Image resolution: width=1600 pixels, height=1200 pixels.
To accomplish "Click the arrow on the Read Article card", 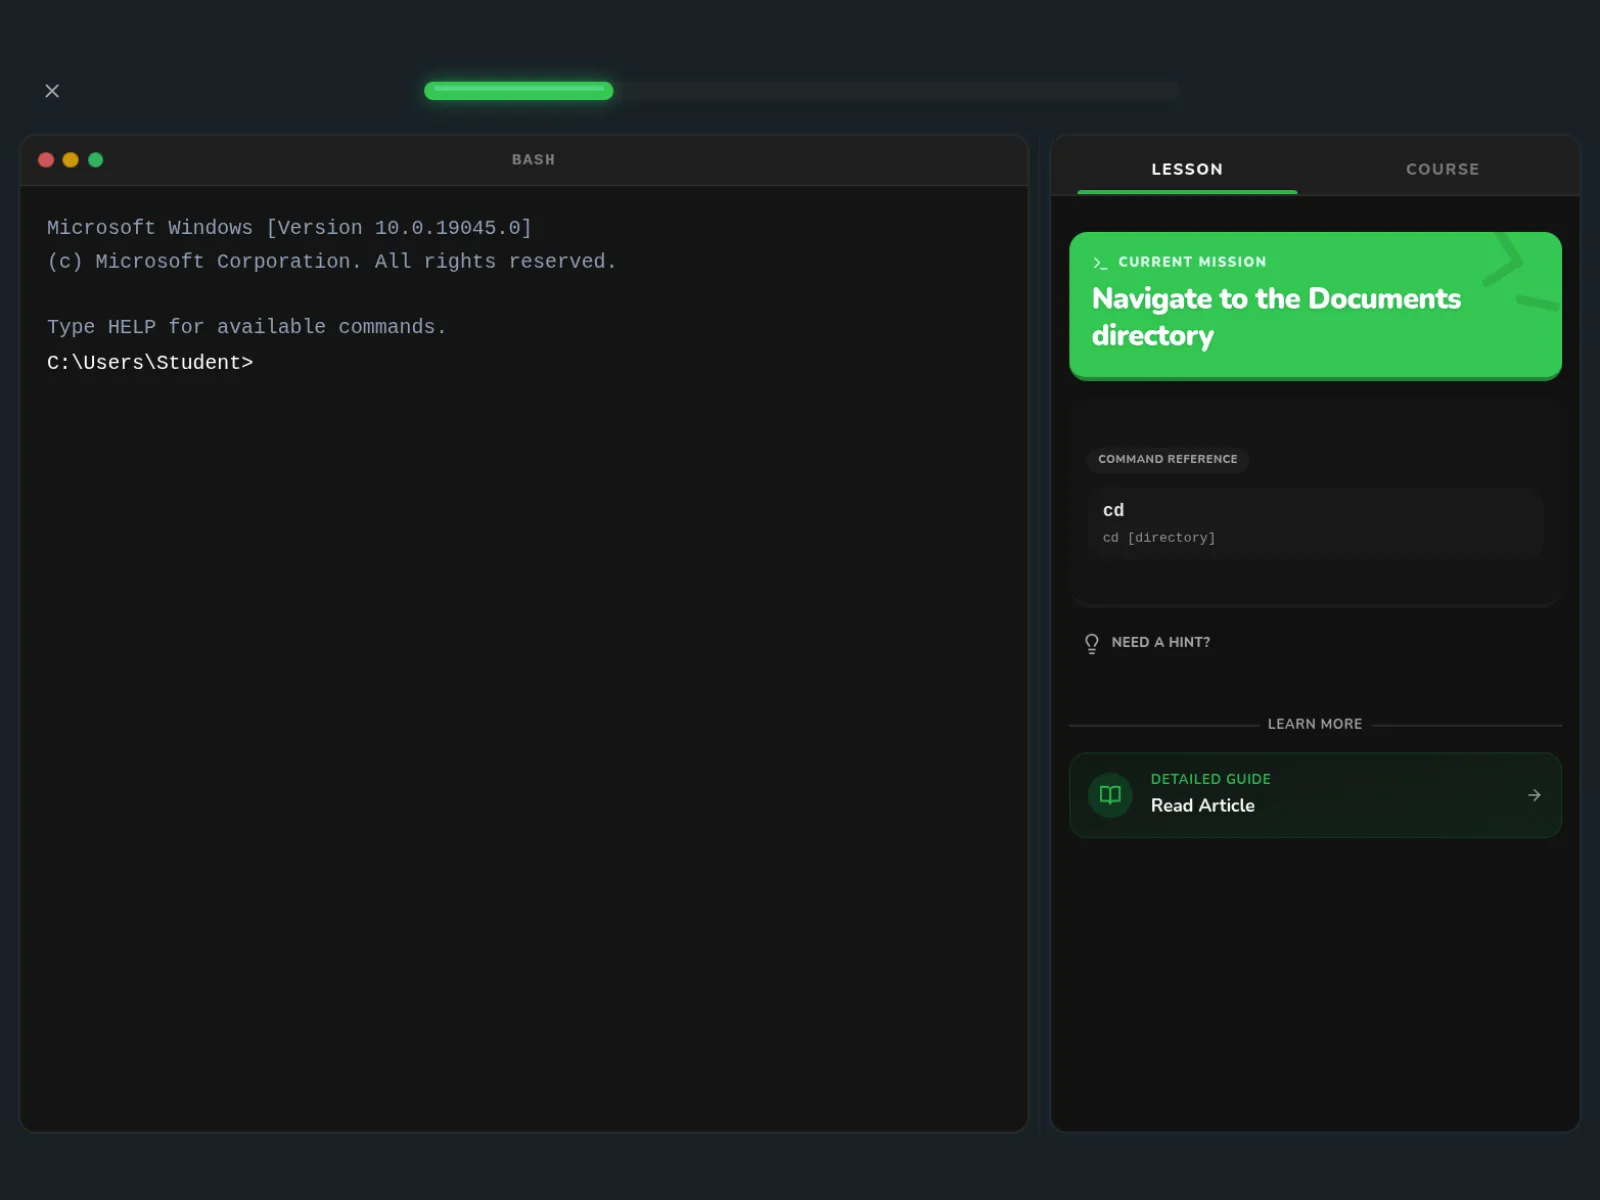I will click(1534, 795).
